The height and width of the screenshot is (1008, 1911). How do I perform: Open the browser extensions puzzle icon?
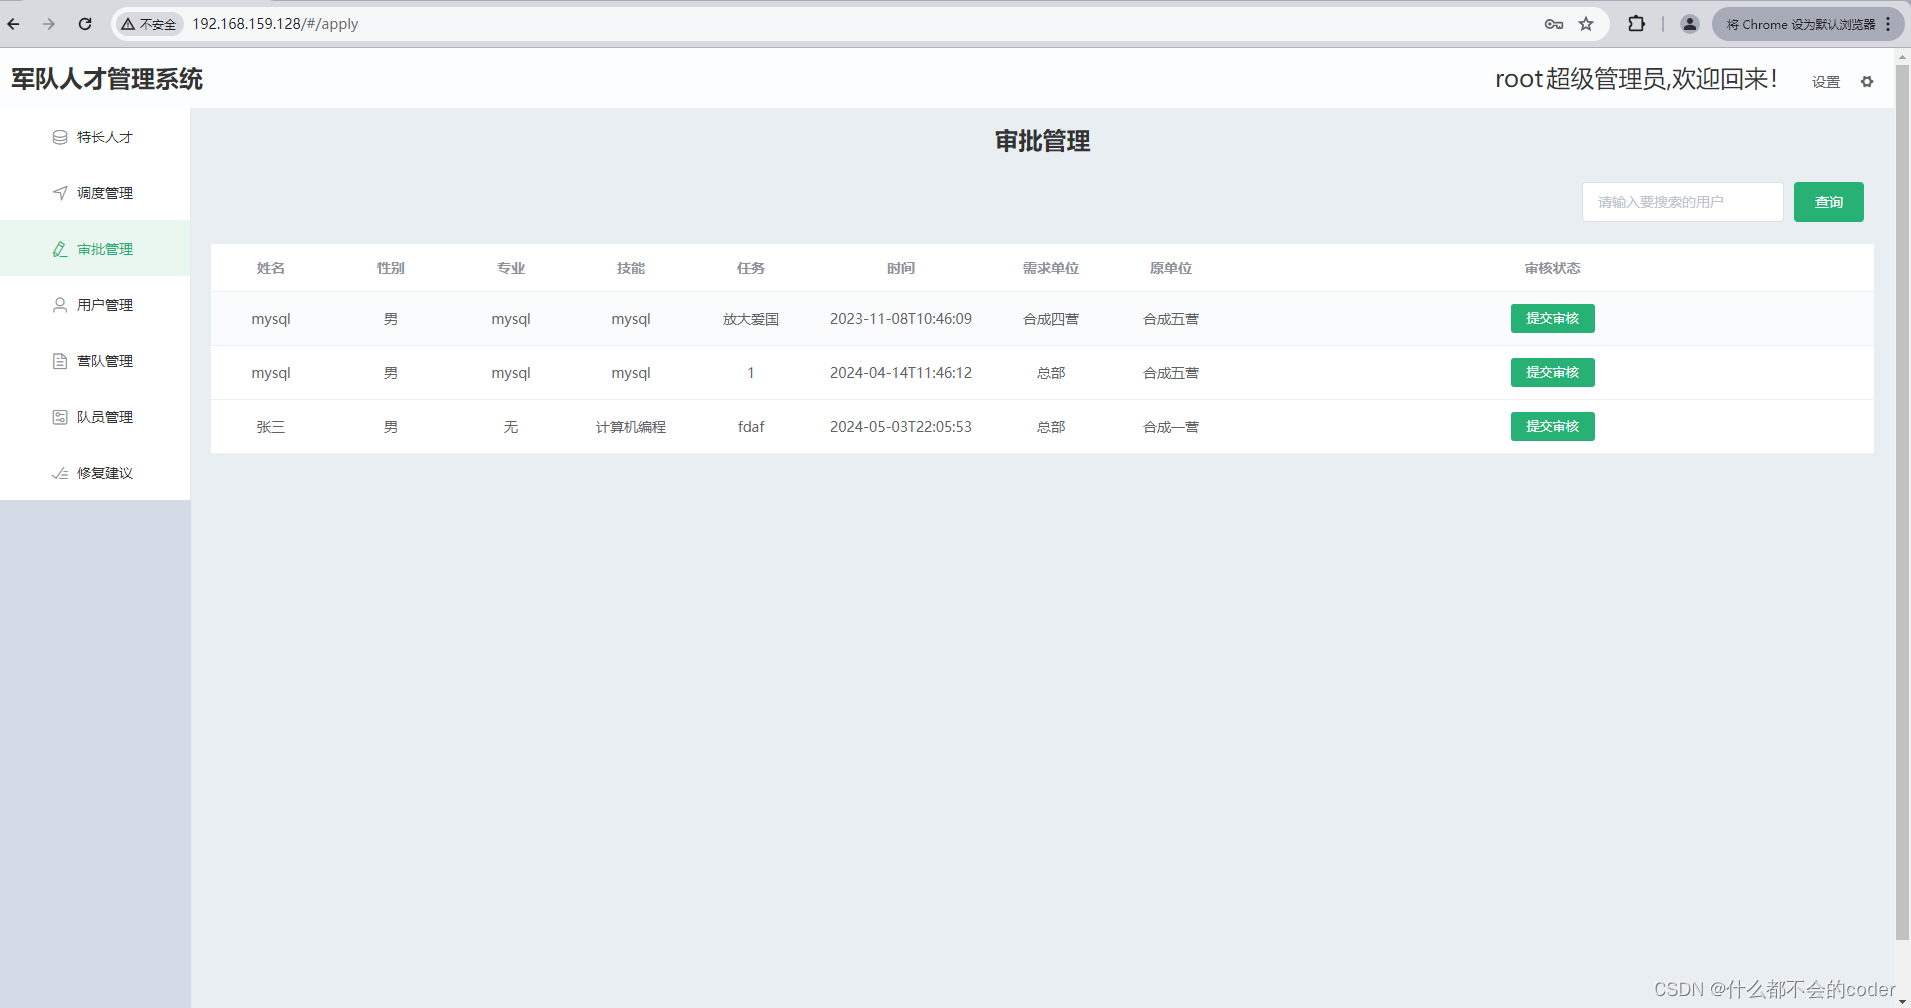[1636, 24]
